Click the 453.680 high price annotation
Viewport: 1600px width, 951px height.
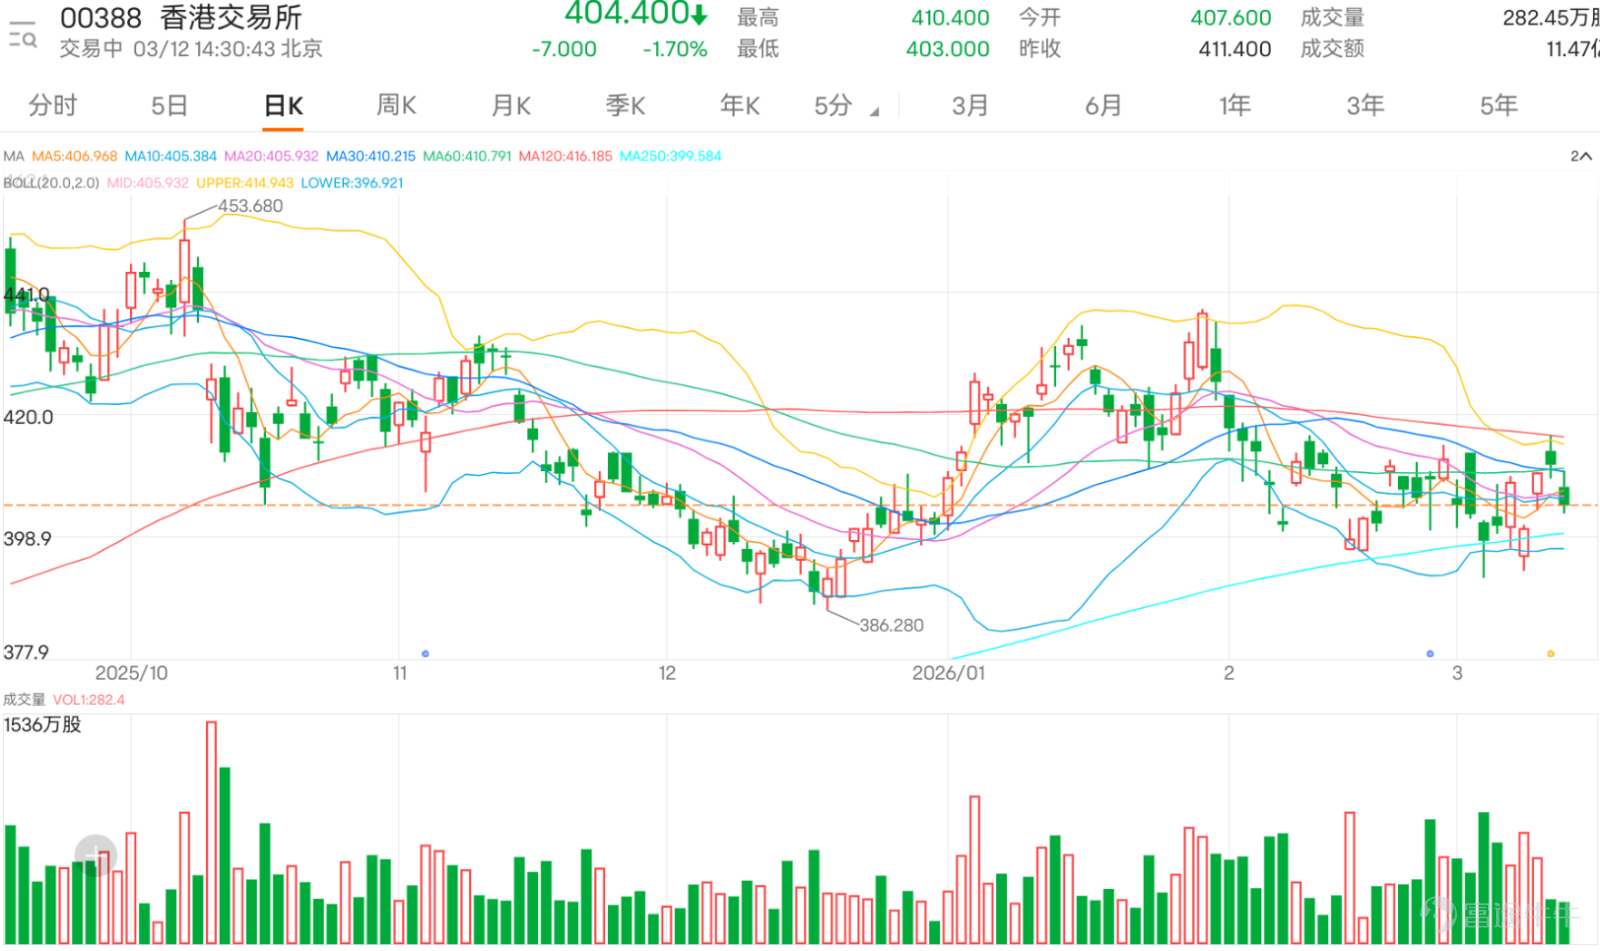coord(251,206)
